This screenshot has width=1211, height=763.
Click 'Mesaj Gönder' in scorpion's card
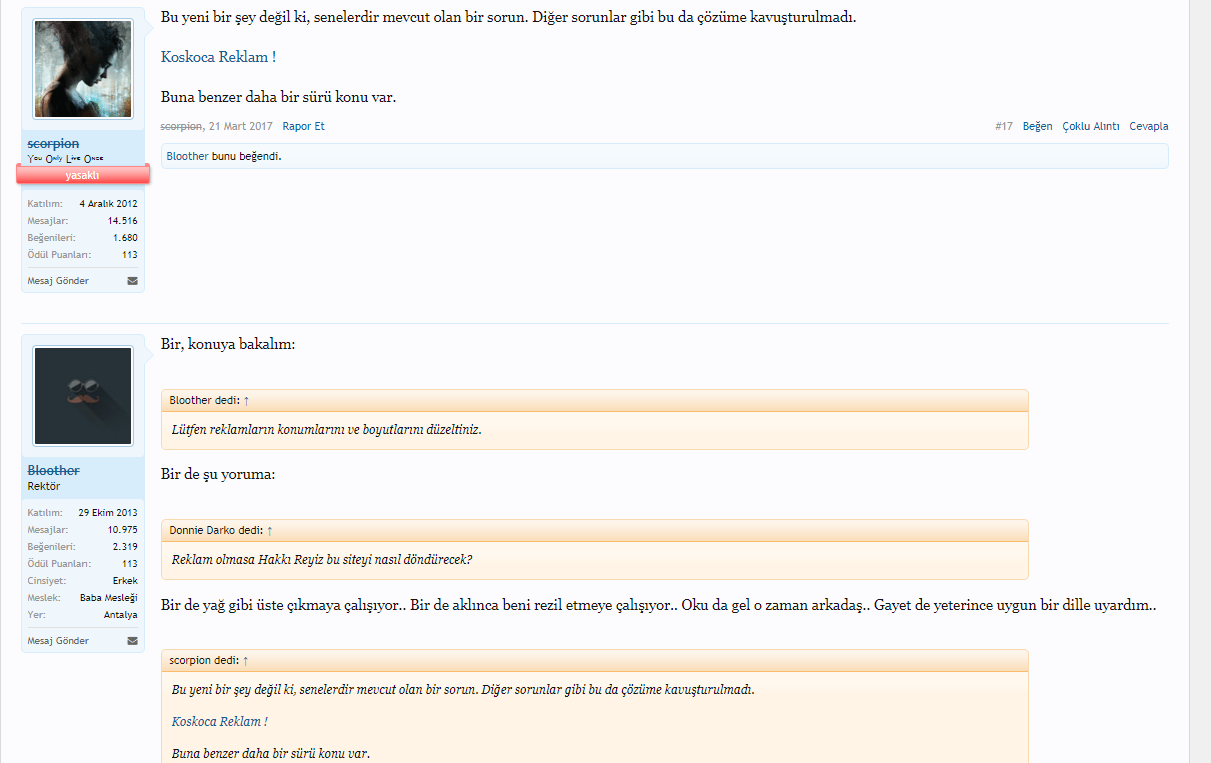click(58, 281)
